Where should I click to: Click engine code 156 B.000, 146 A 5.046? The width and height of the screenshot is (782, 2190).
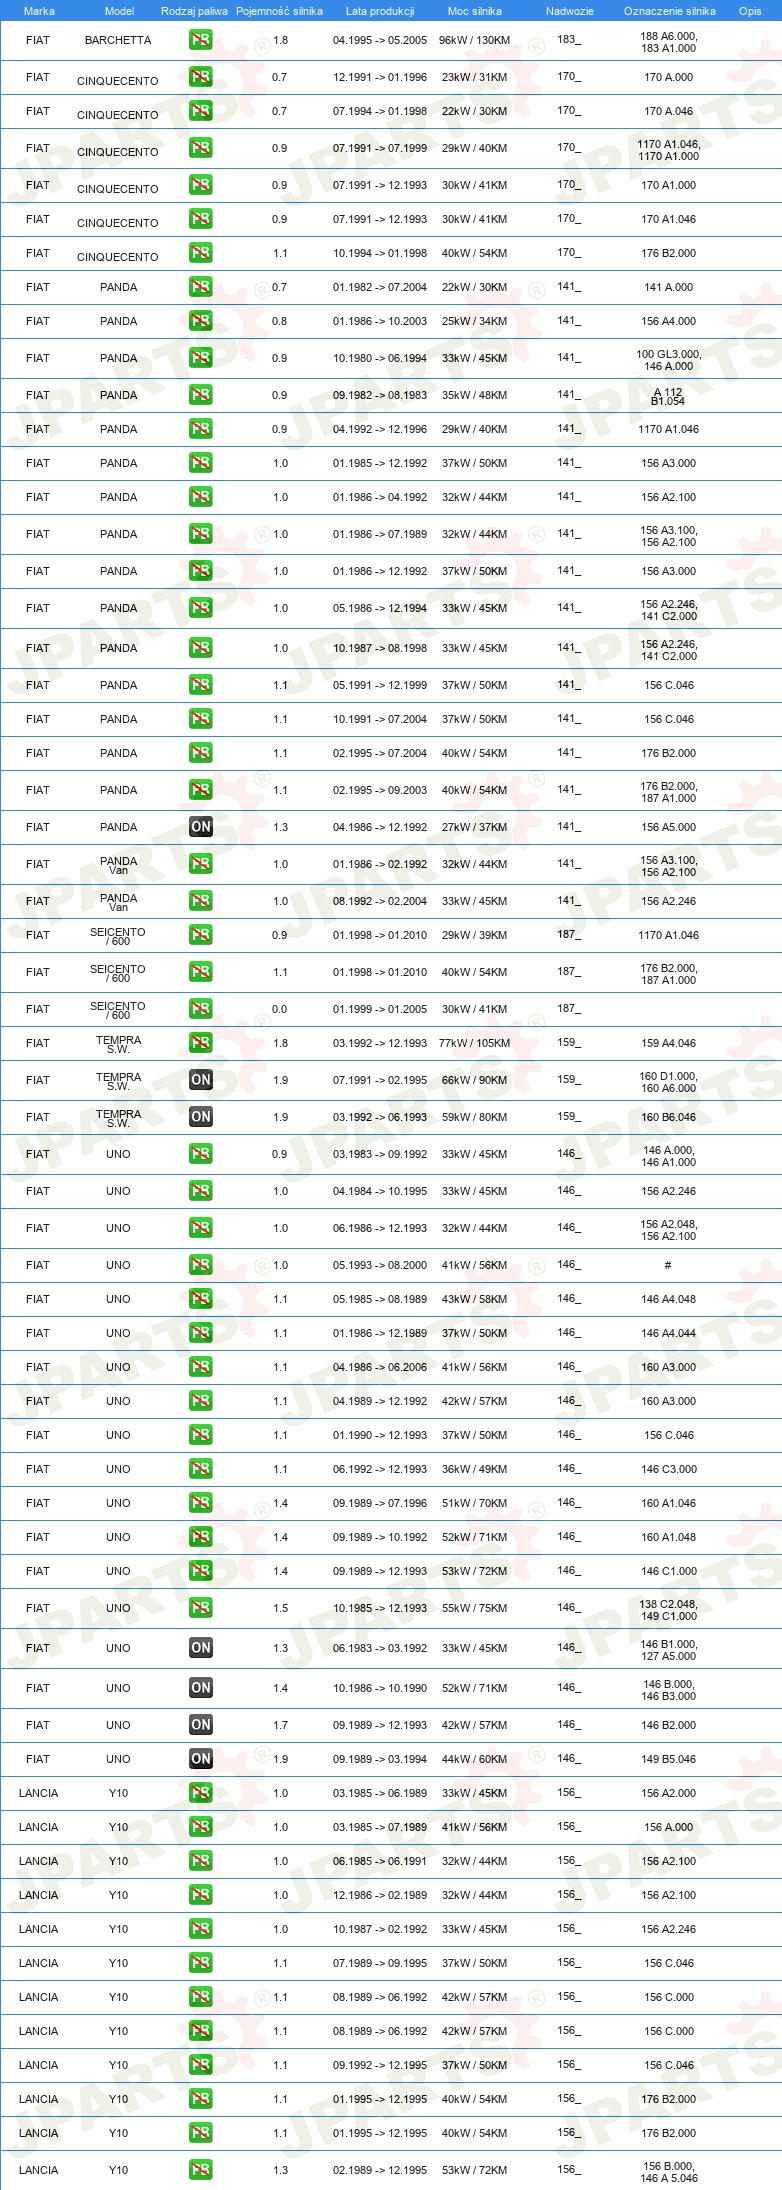669,2172
